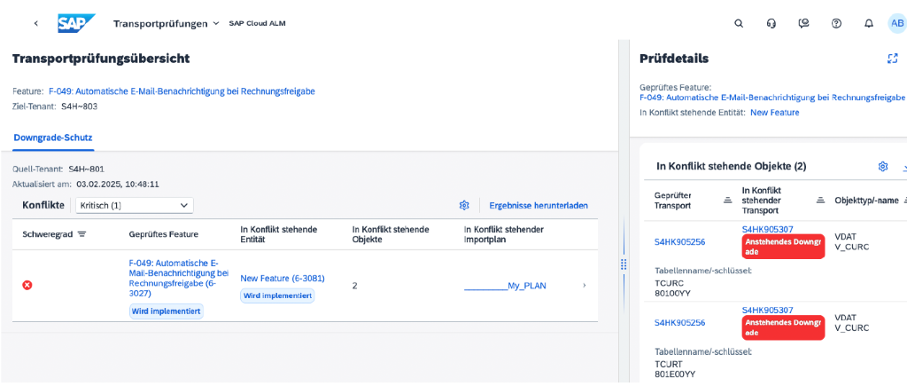
Task: Open the New Feature link in Prüfdetails
Action: pos(775,112)
